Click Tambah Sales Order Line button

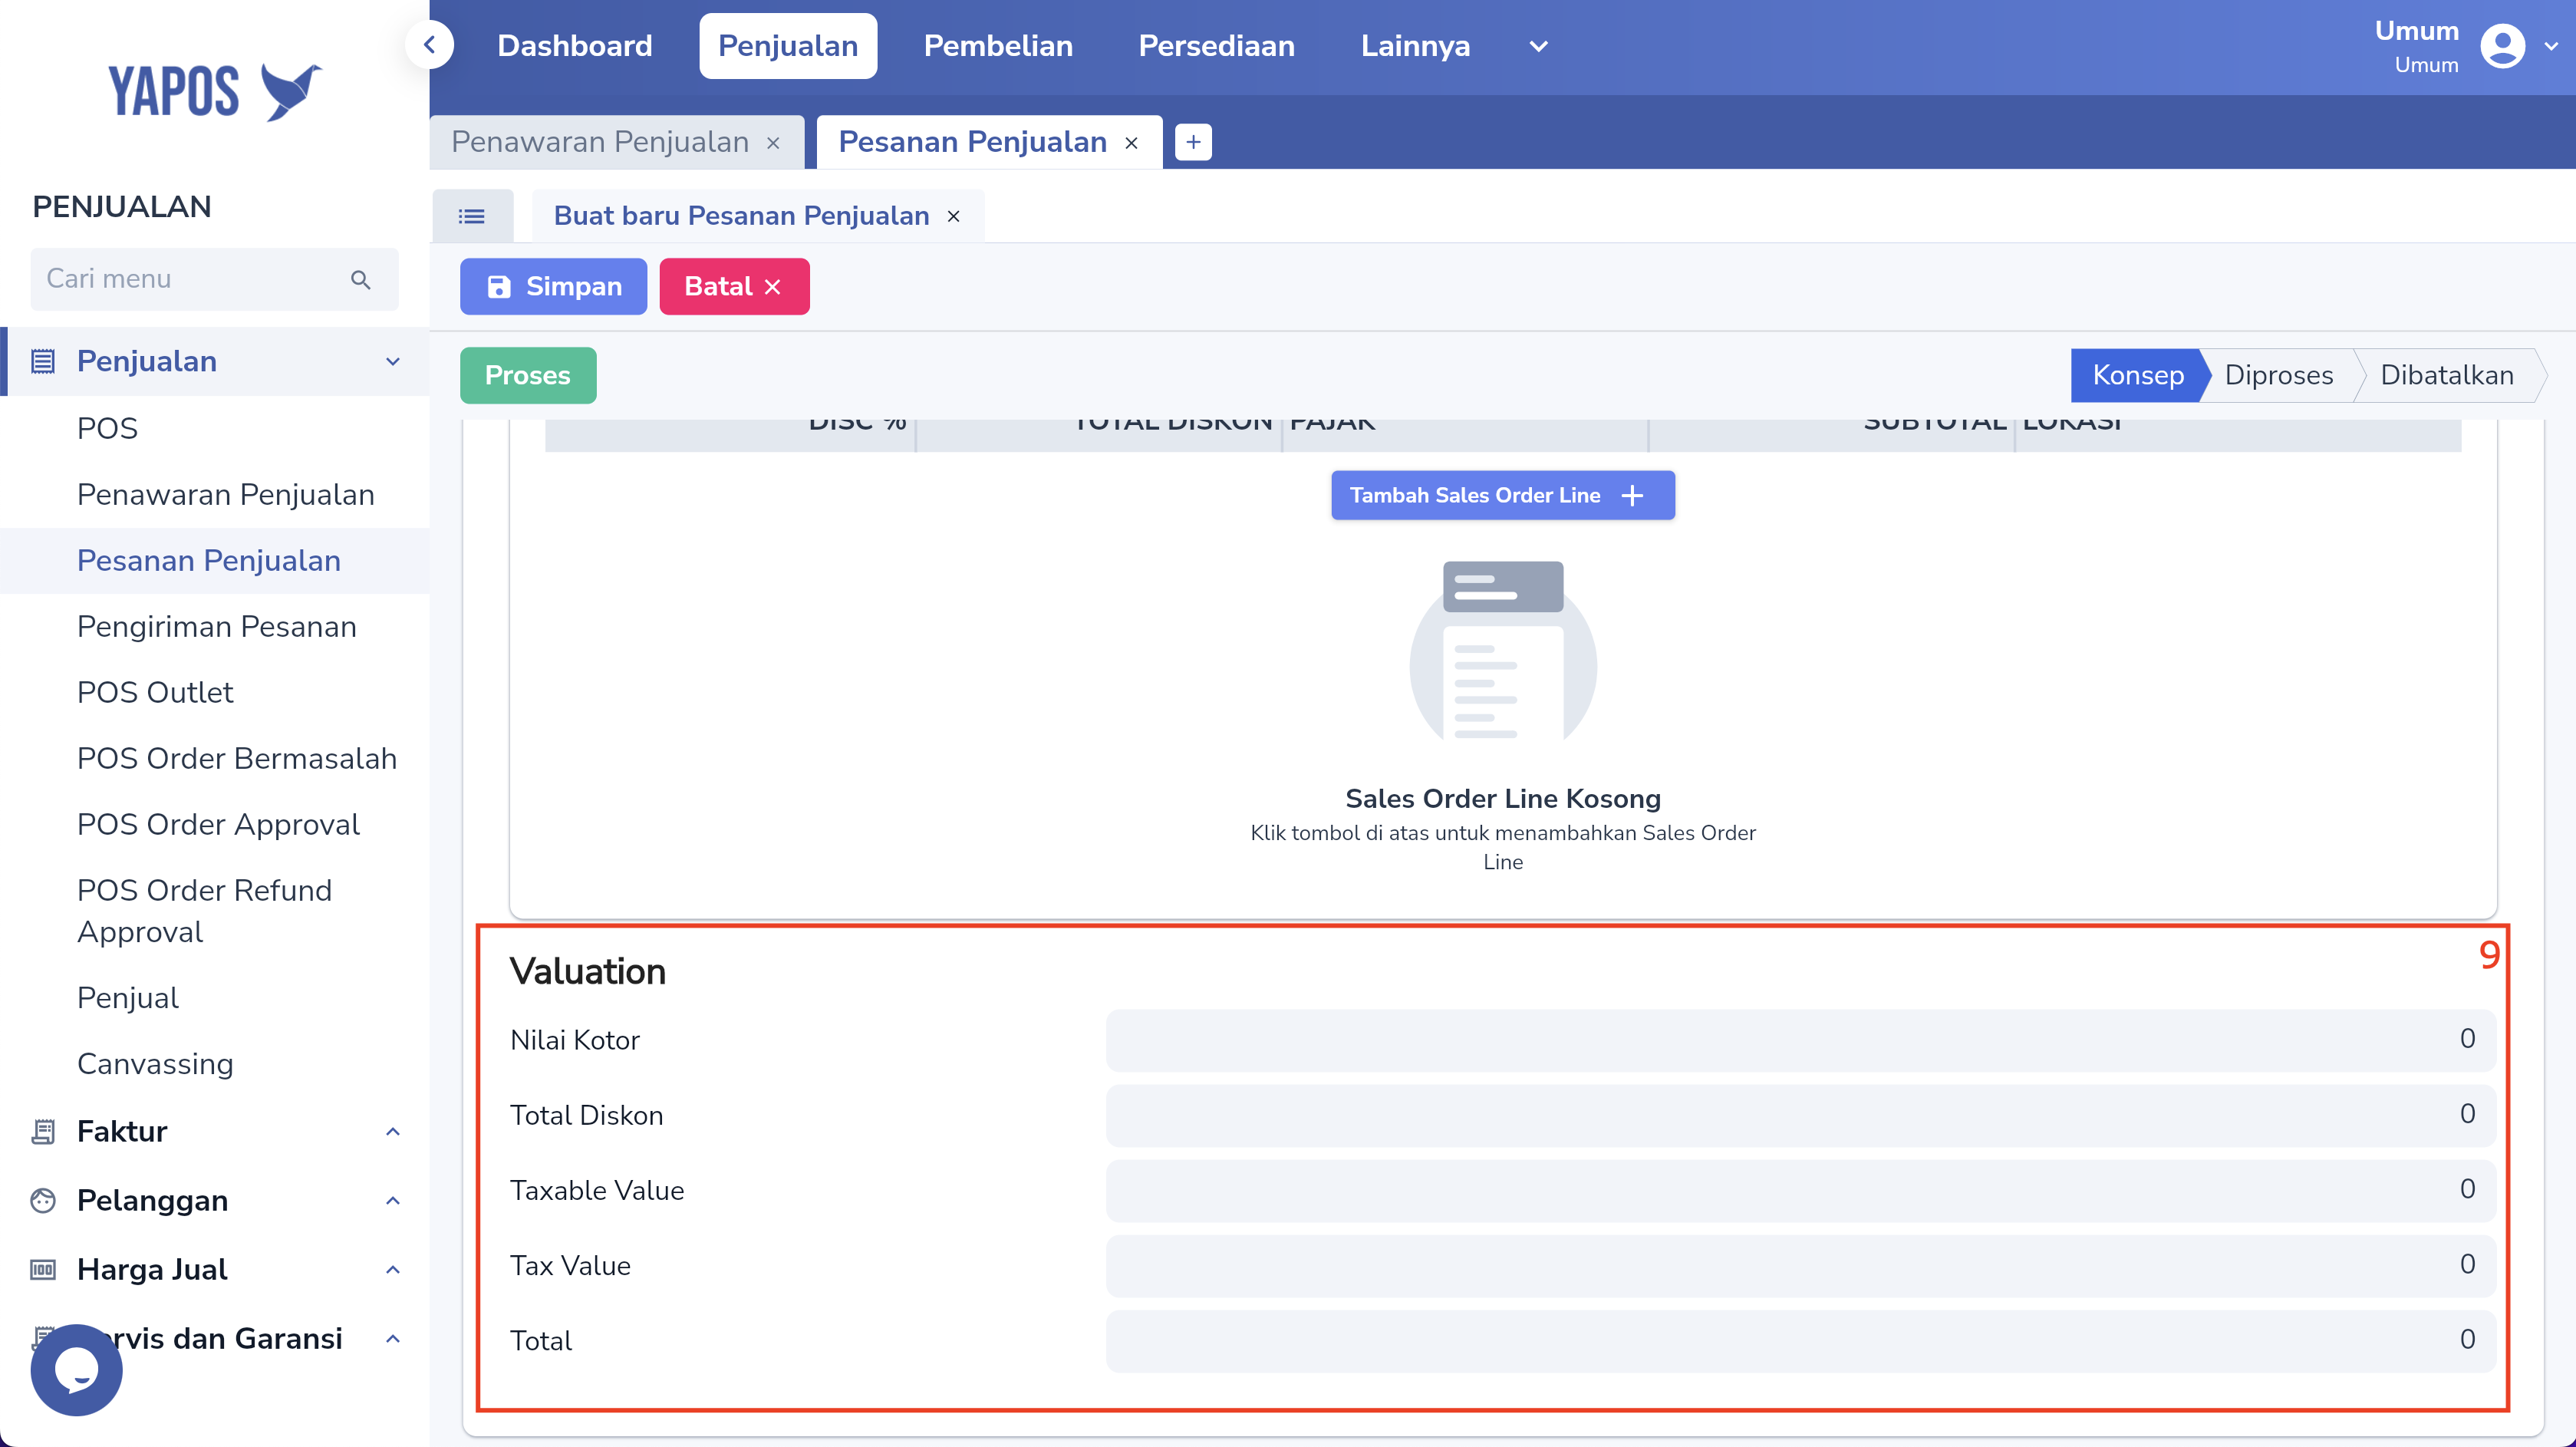1502,495
